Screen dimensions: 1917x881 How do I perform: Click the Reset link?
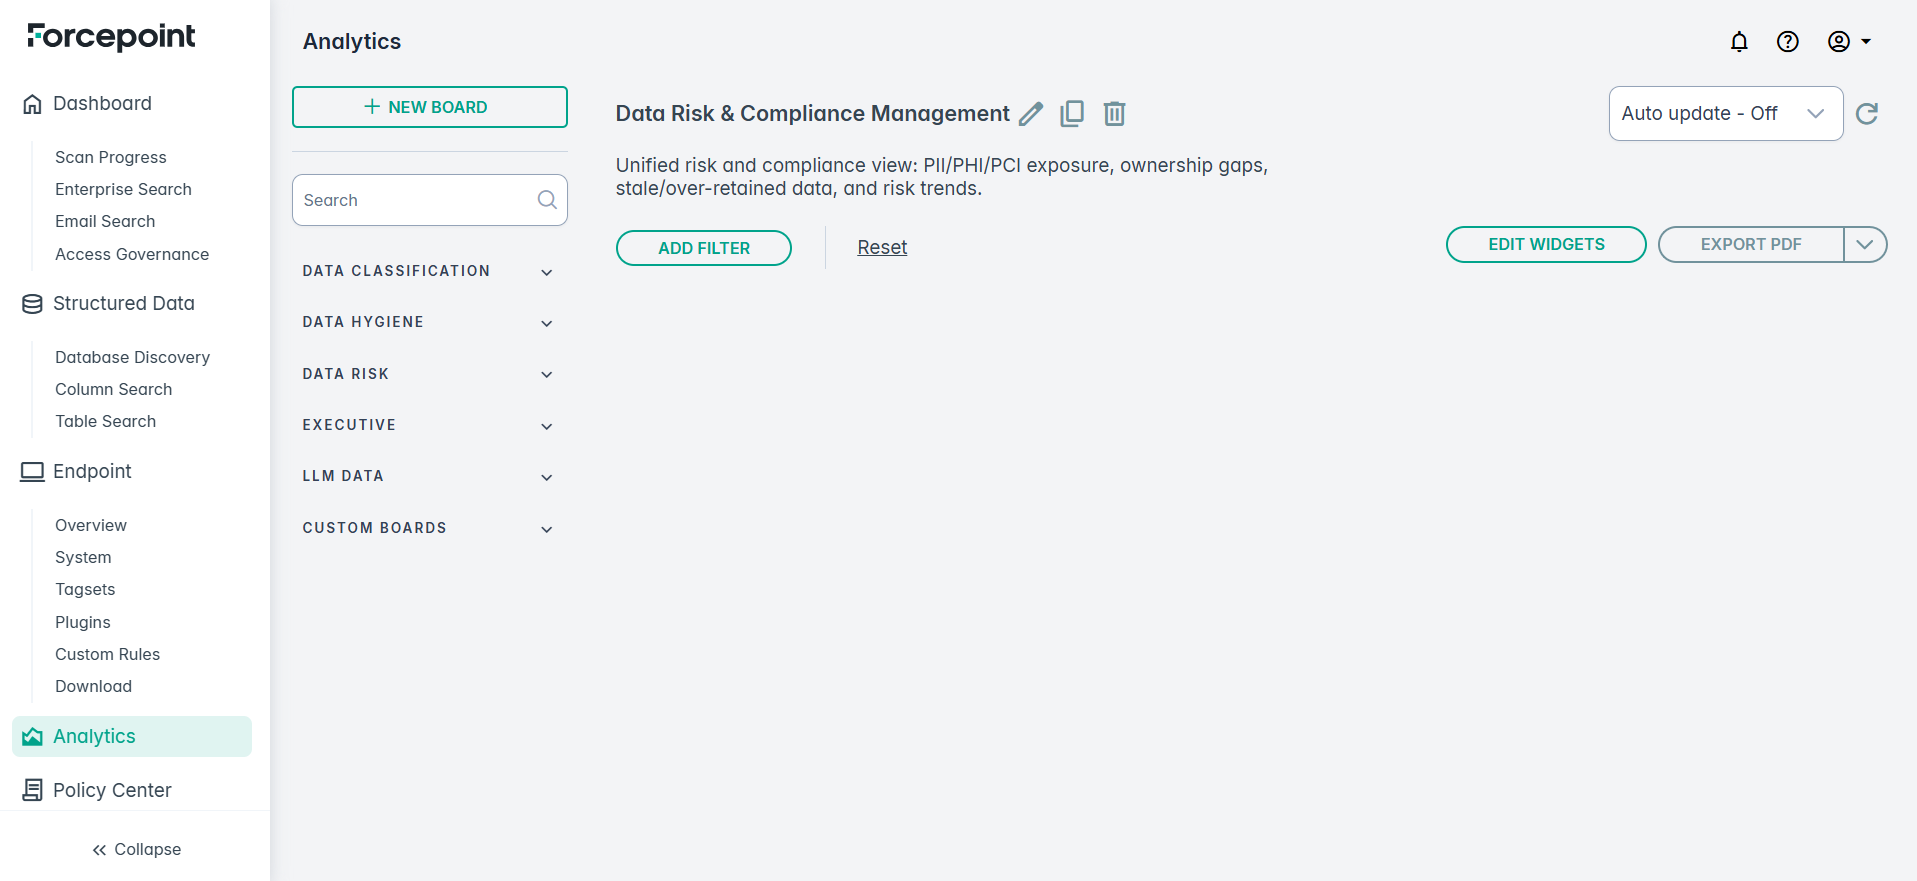tap(882, 248)
